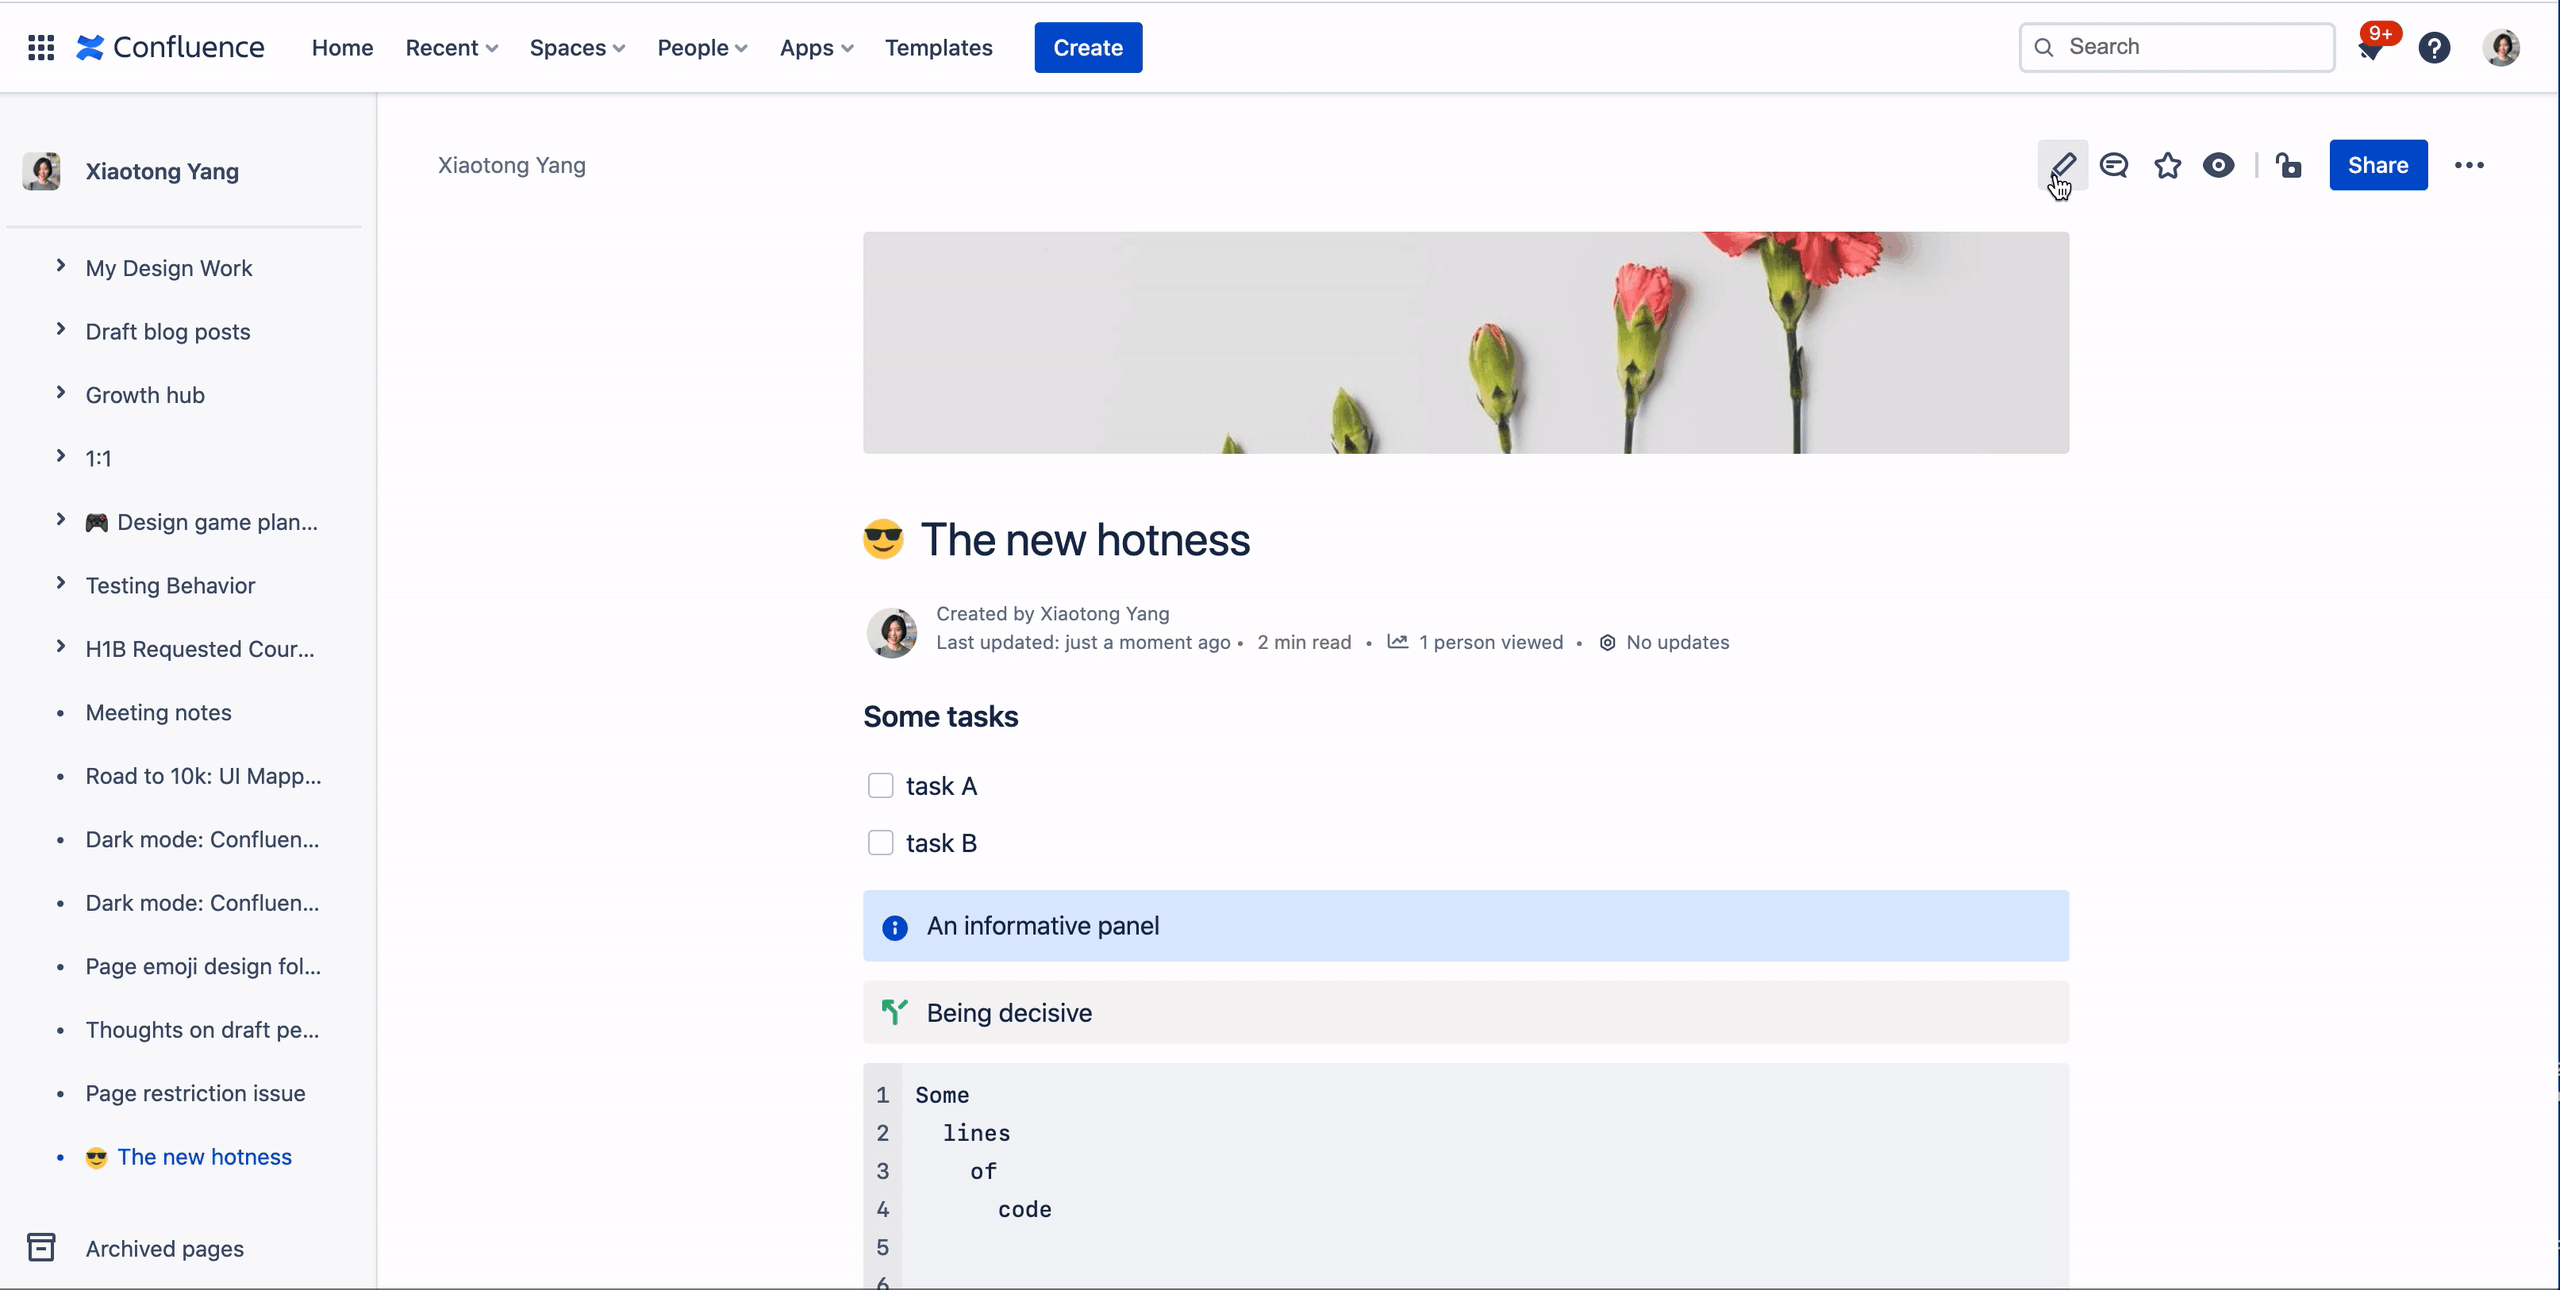2560x1290 pixels.
Task: Open the Recent dropdown menu
Action: pyautogui.click(x=451, y=47)
